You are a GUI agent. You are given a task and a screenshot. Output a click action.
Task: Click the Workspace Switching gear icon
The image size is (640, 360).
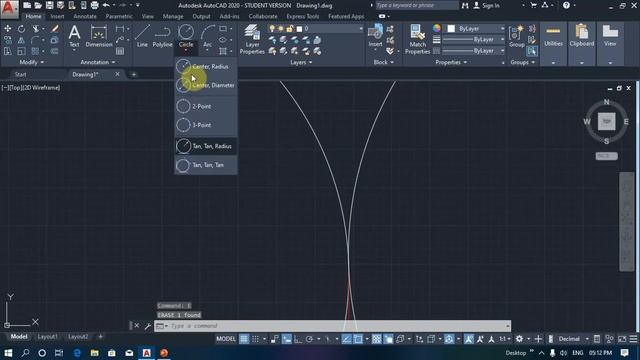pos(519,339)
